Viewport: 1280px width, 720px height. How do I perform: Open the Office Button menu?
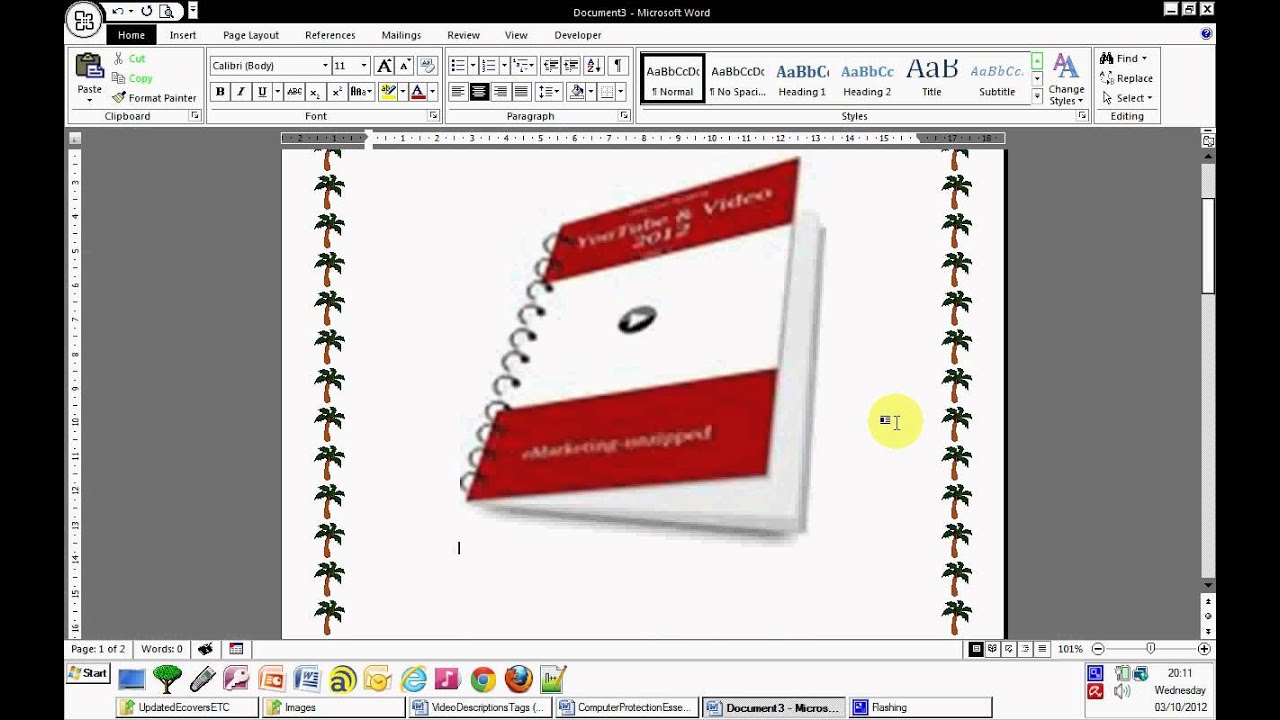[x=85, y=20]
